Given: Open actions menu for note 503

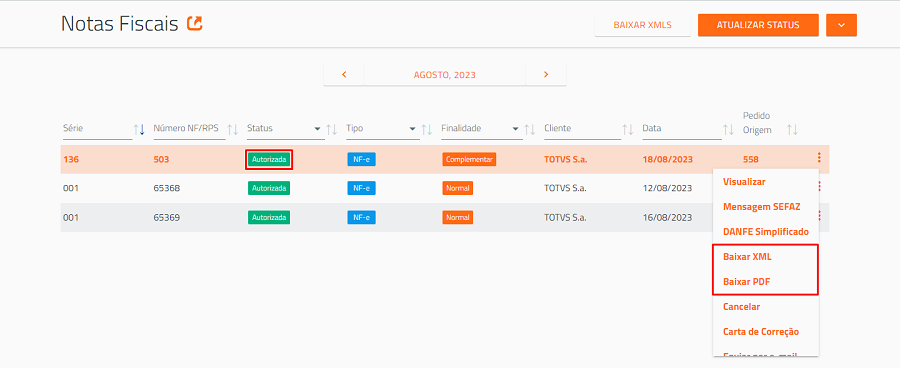Looking at the screenshot, I should (x=819, y=157).
